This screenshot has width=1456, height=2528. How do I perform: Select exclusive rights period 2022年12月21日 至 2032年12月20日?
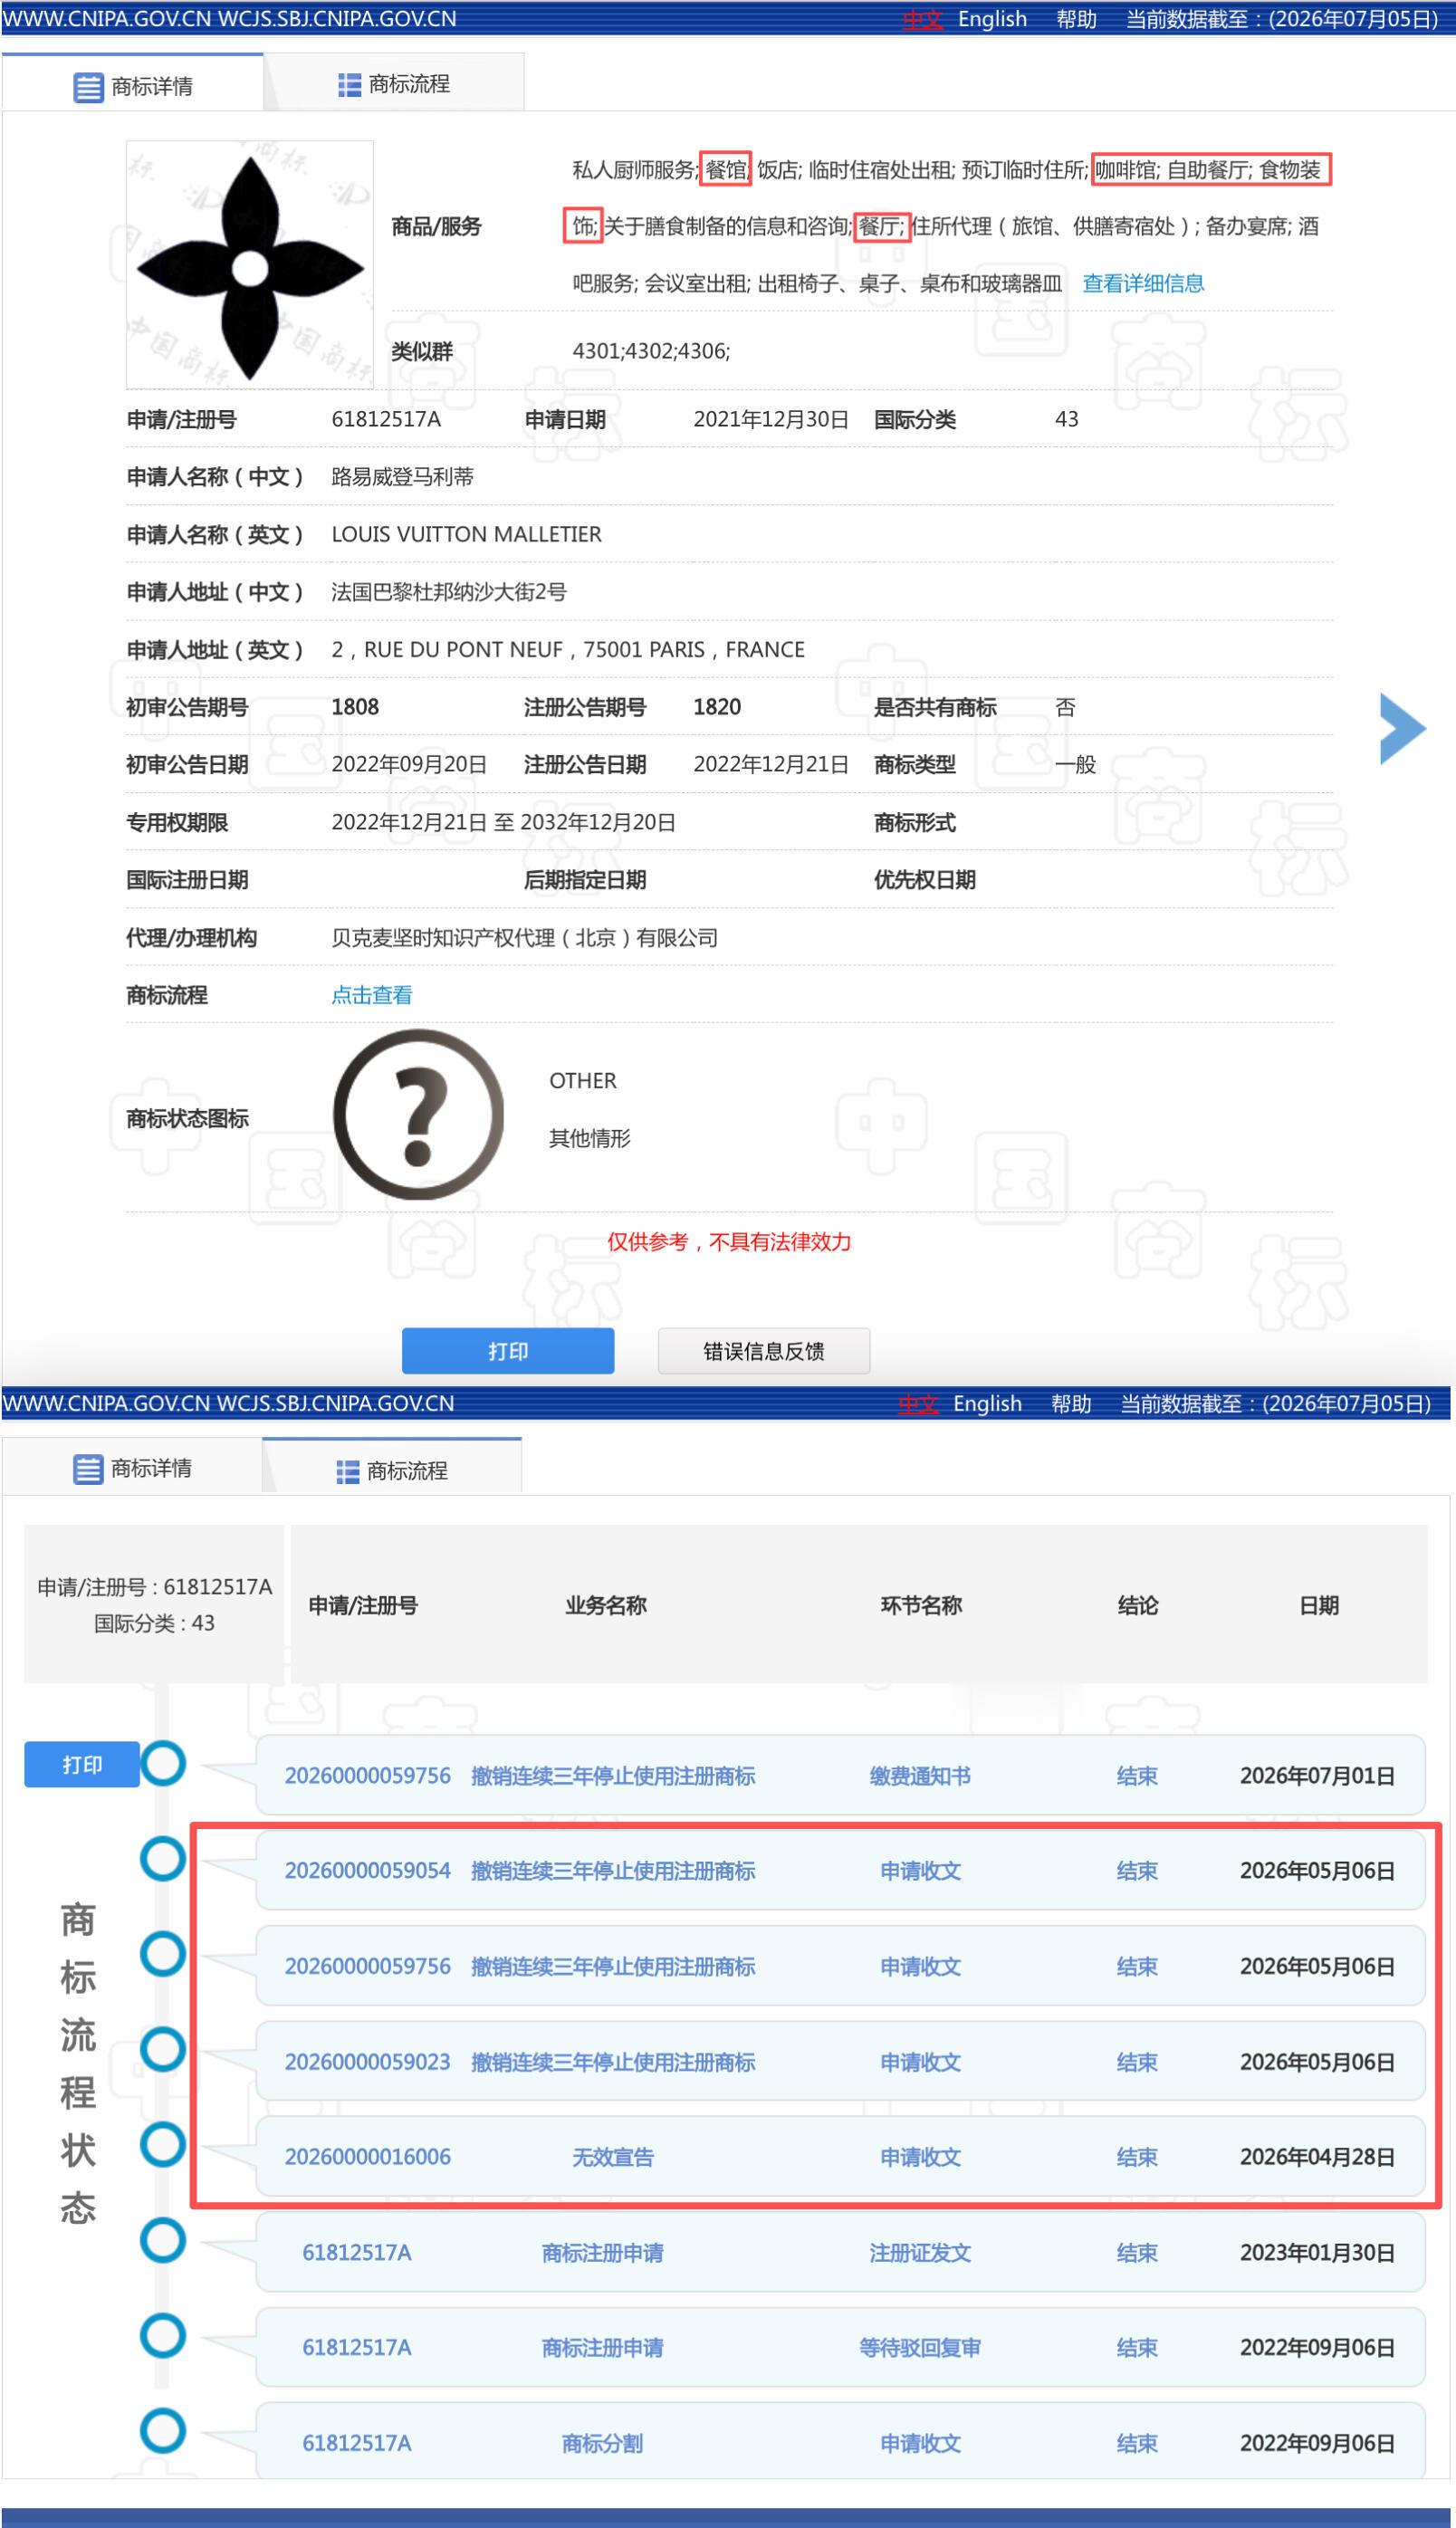click(503, 822)
